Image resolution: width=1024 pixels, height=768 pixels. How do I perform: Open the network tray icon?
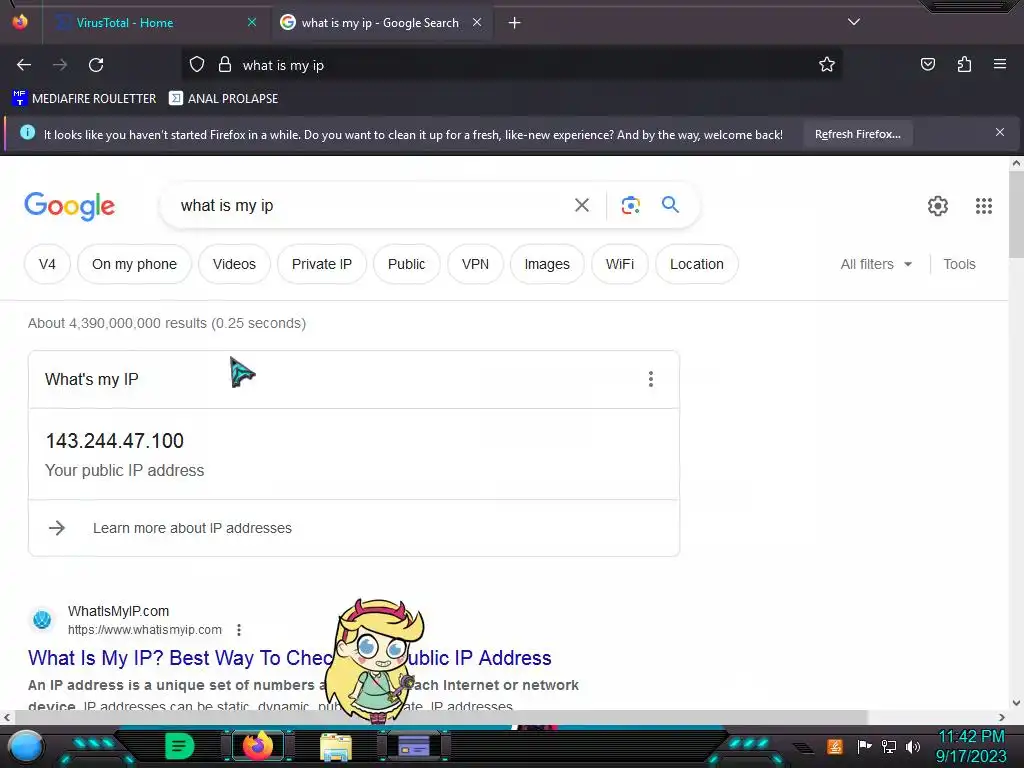coord(888,746)
